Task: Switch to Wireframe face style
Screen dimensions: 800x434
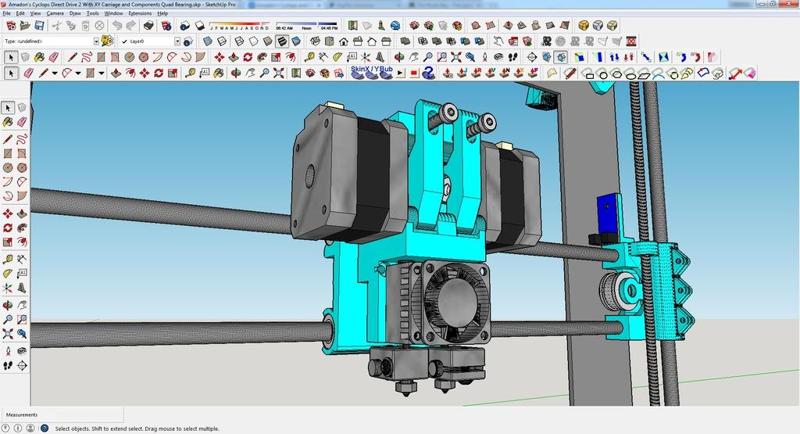Action: [239, 41]
